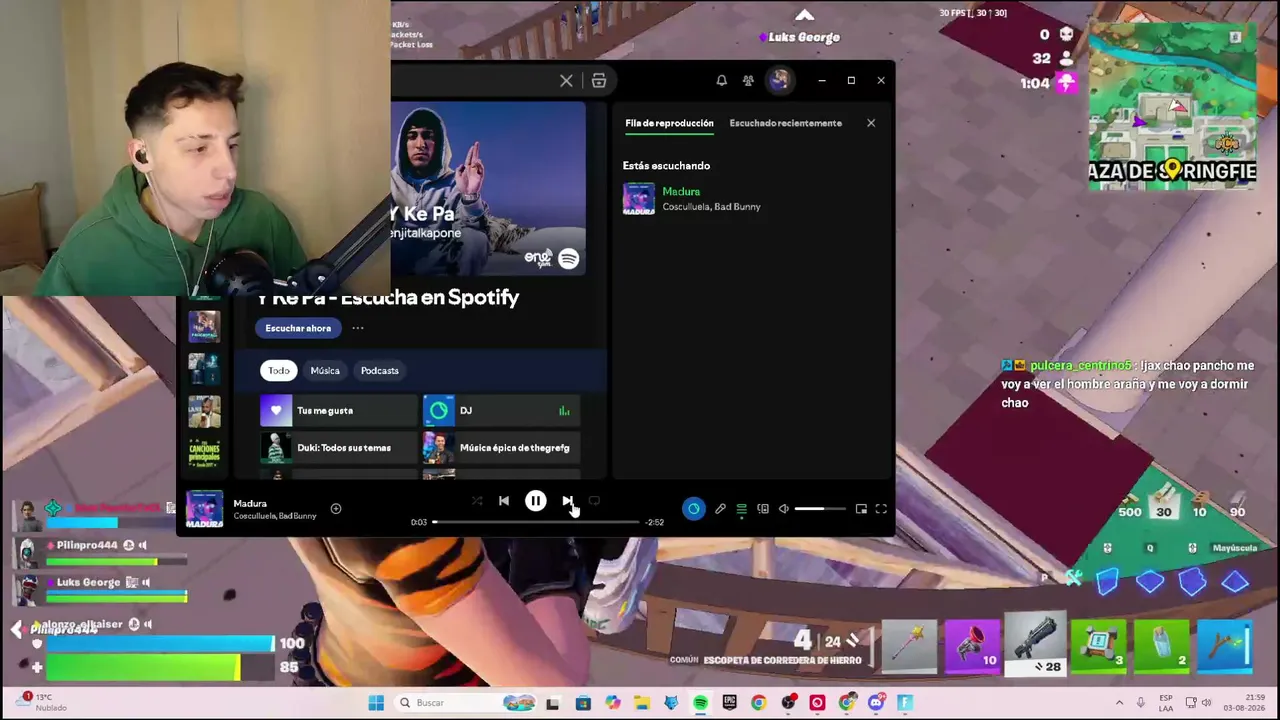Click the Y Ke Pa promotional banner
Viewport: 1280px width, 720px height.
point(488,188)
